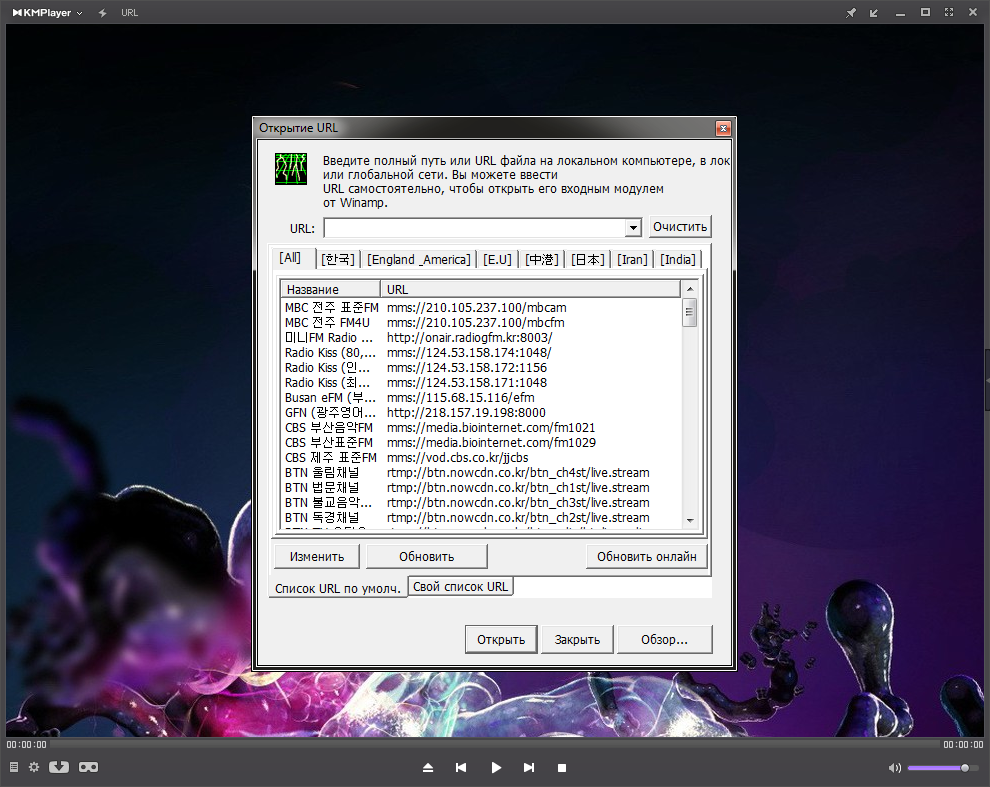Open the KMPlayer main menu logo

47,13
